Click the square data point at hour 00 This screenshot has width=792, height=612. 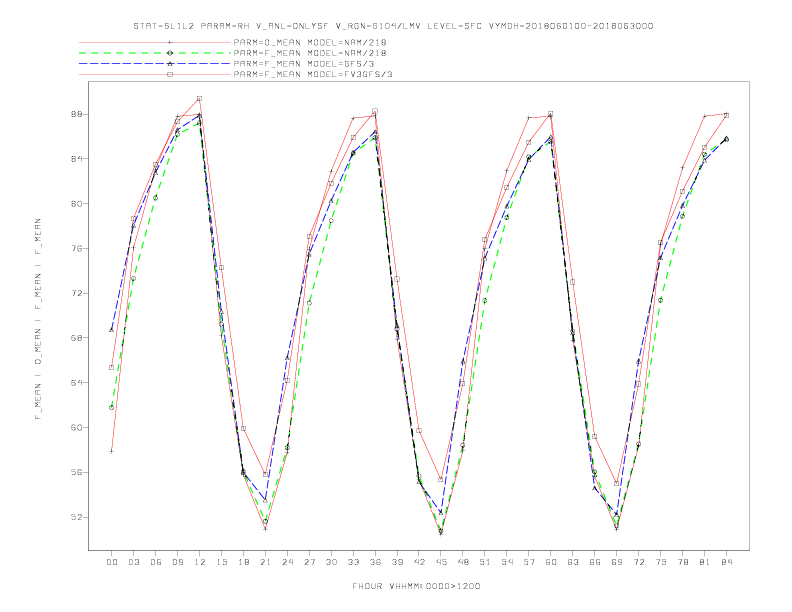(112, 367)
